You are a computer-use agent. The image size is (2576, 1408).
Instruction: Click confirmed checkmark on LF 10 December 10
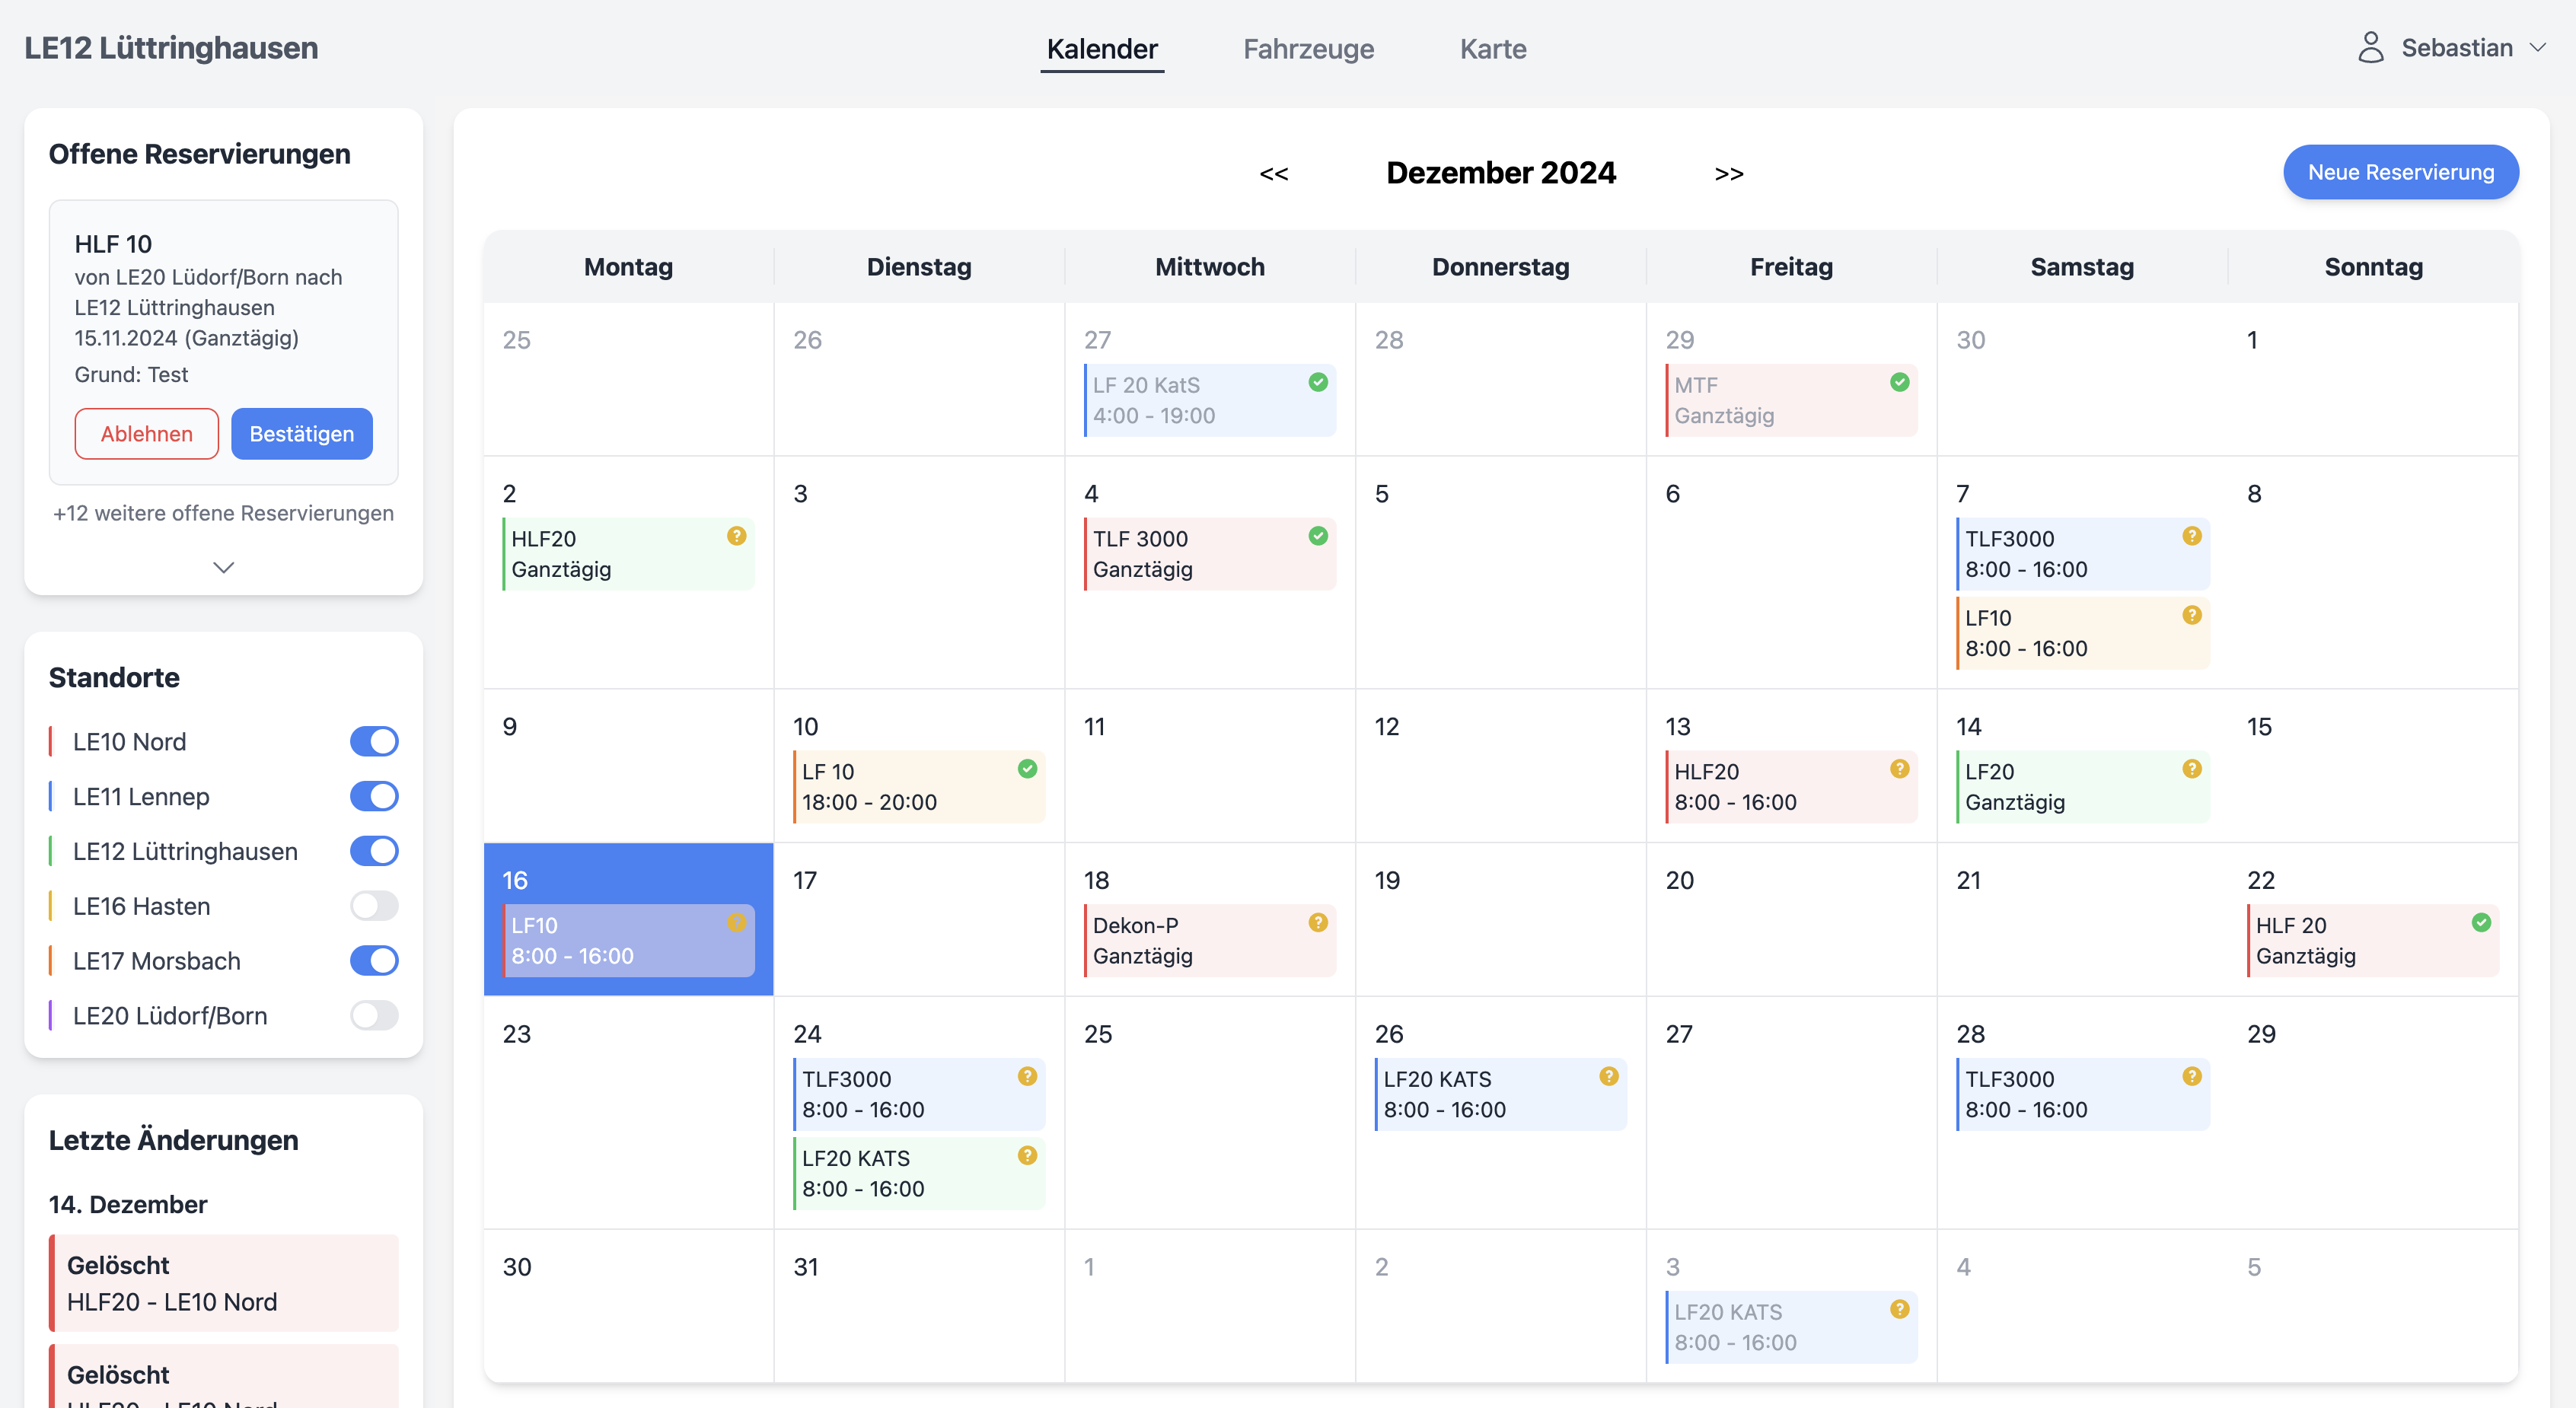coord(1027,769)
